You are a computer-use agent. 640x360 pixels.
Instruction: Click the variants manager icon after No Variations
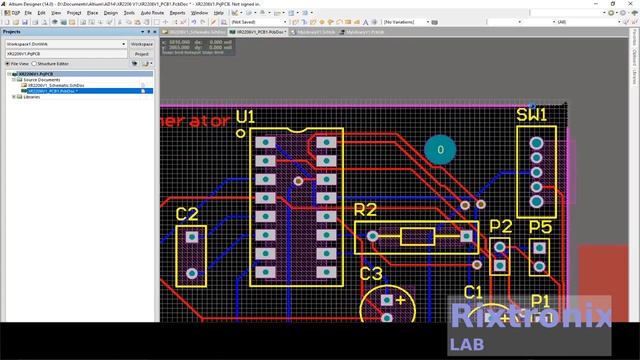point(435,22)
